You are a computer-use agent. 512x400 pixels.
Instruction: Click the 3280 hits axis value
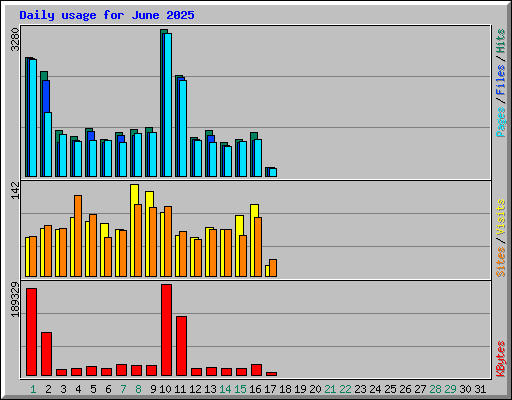point(15,40)
